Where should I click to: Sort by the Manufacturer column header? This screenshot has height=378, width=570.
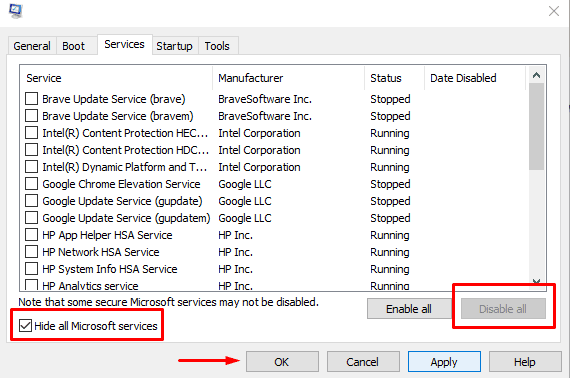(288, 78)
